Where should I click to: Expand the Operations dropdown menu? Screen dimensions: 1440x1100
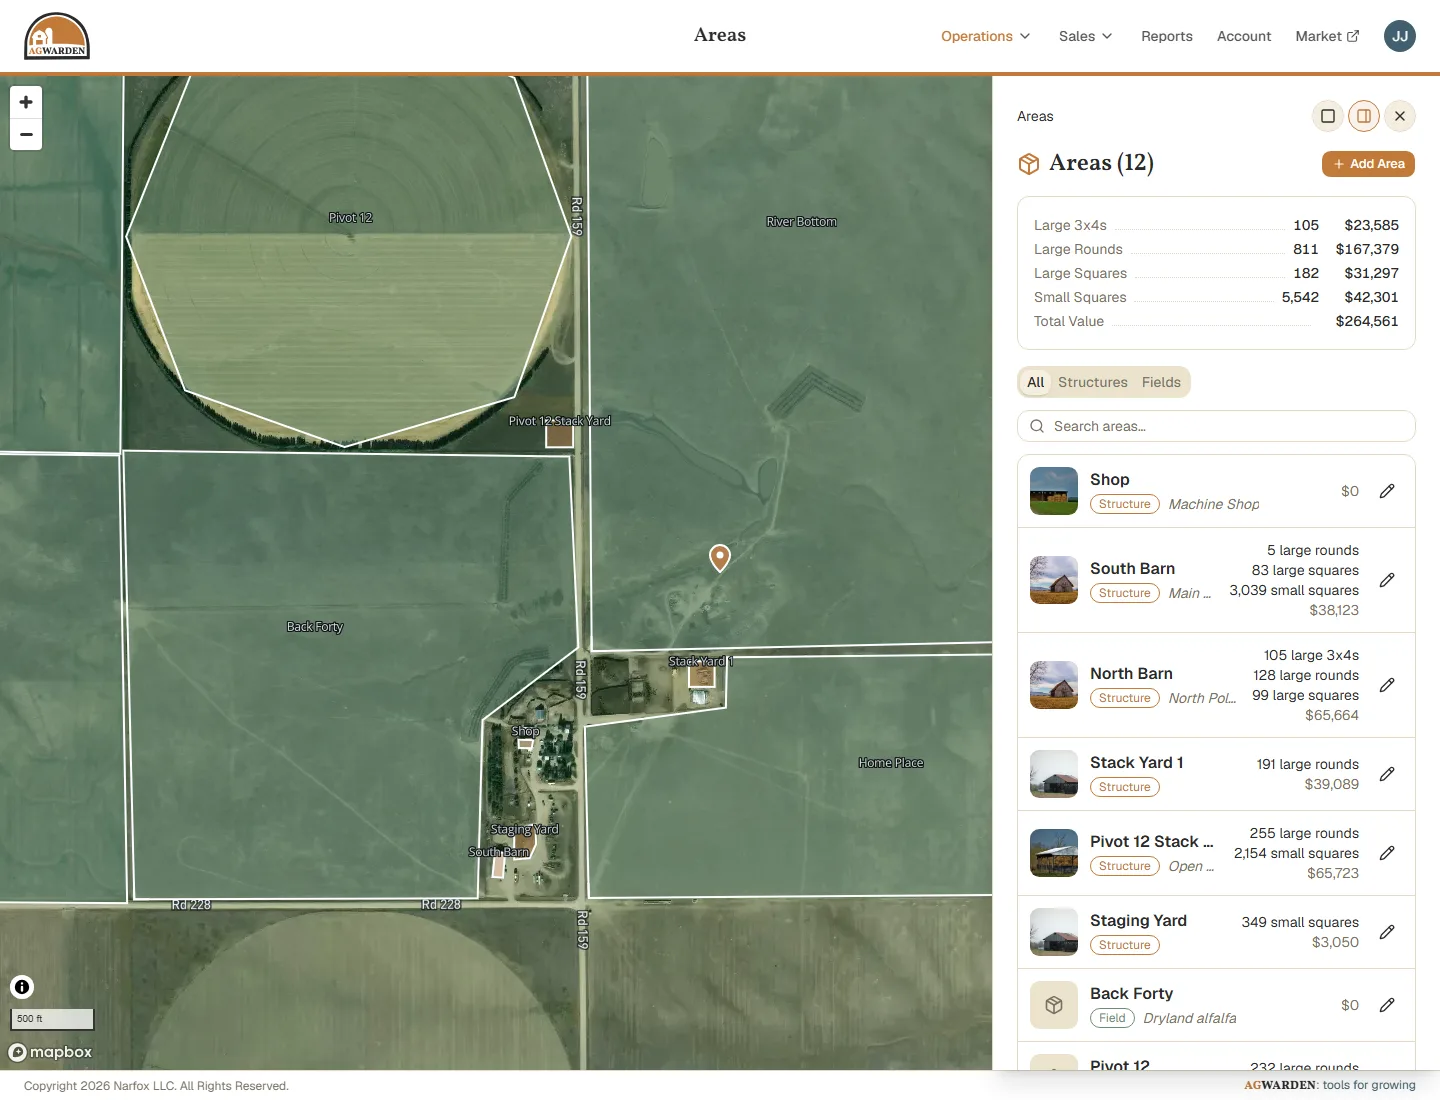click(985, 36)
